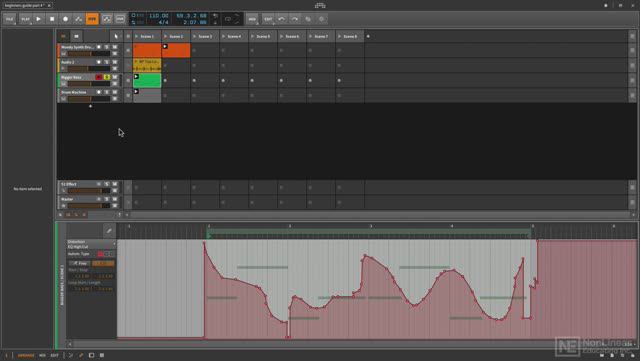Launch Scene 8
640x361 pixels.
coord(340,36)
